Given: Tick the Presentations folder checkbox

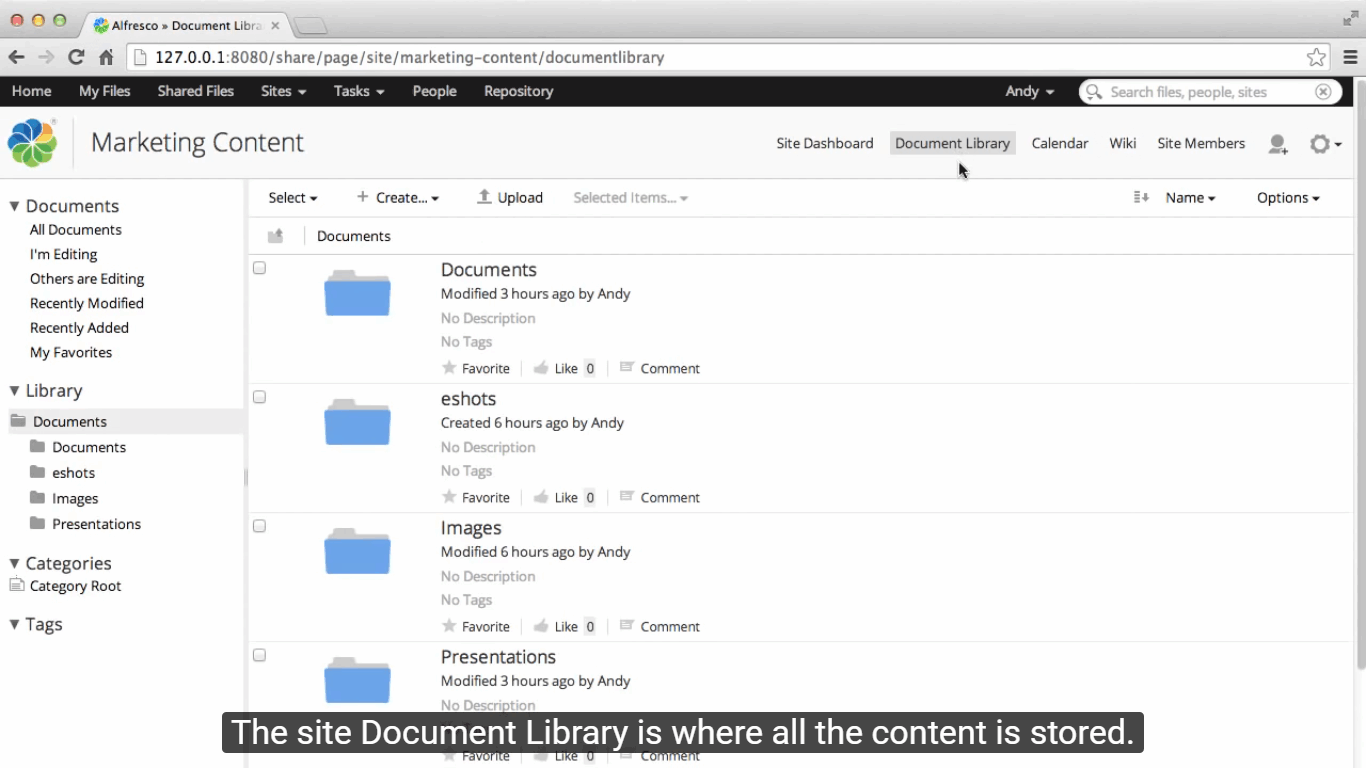Looking at the screenshot, I should point(259,655).
